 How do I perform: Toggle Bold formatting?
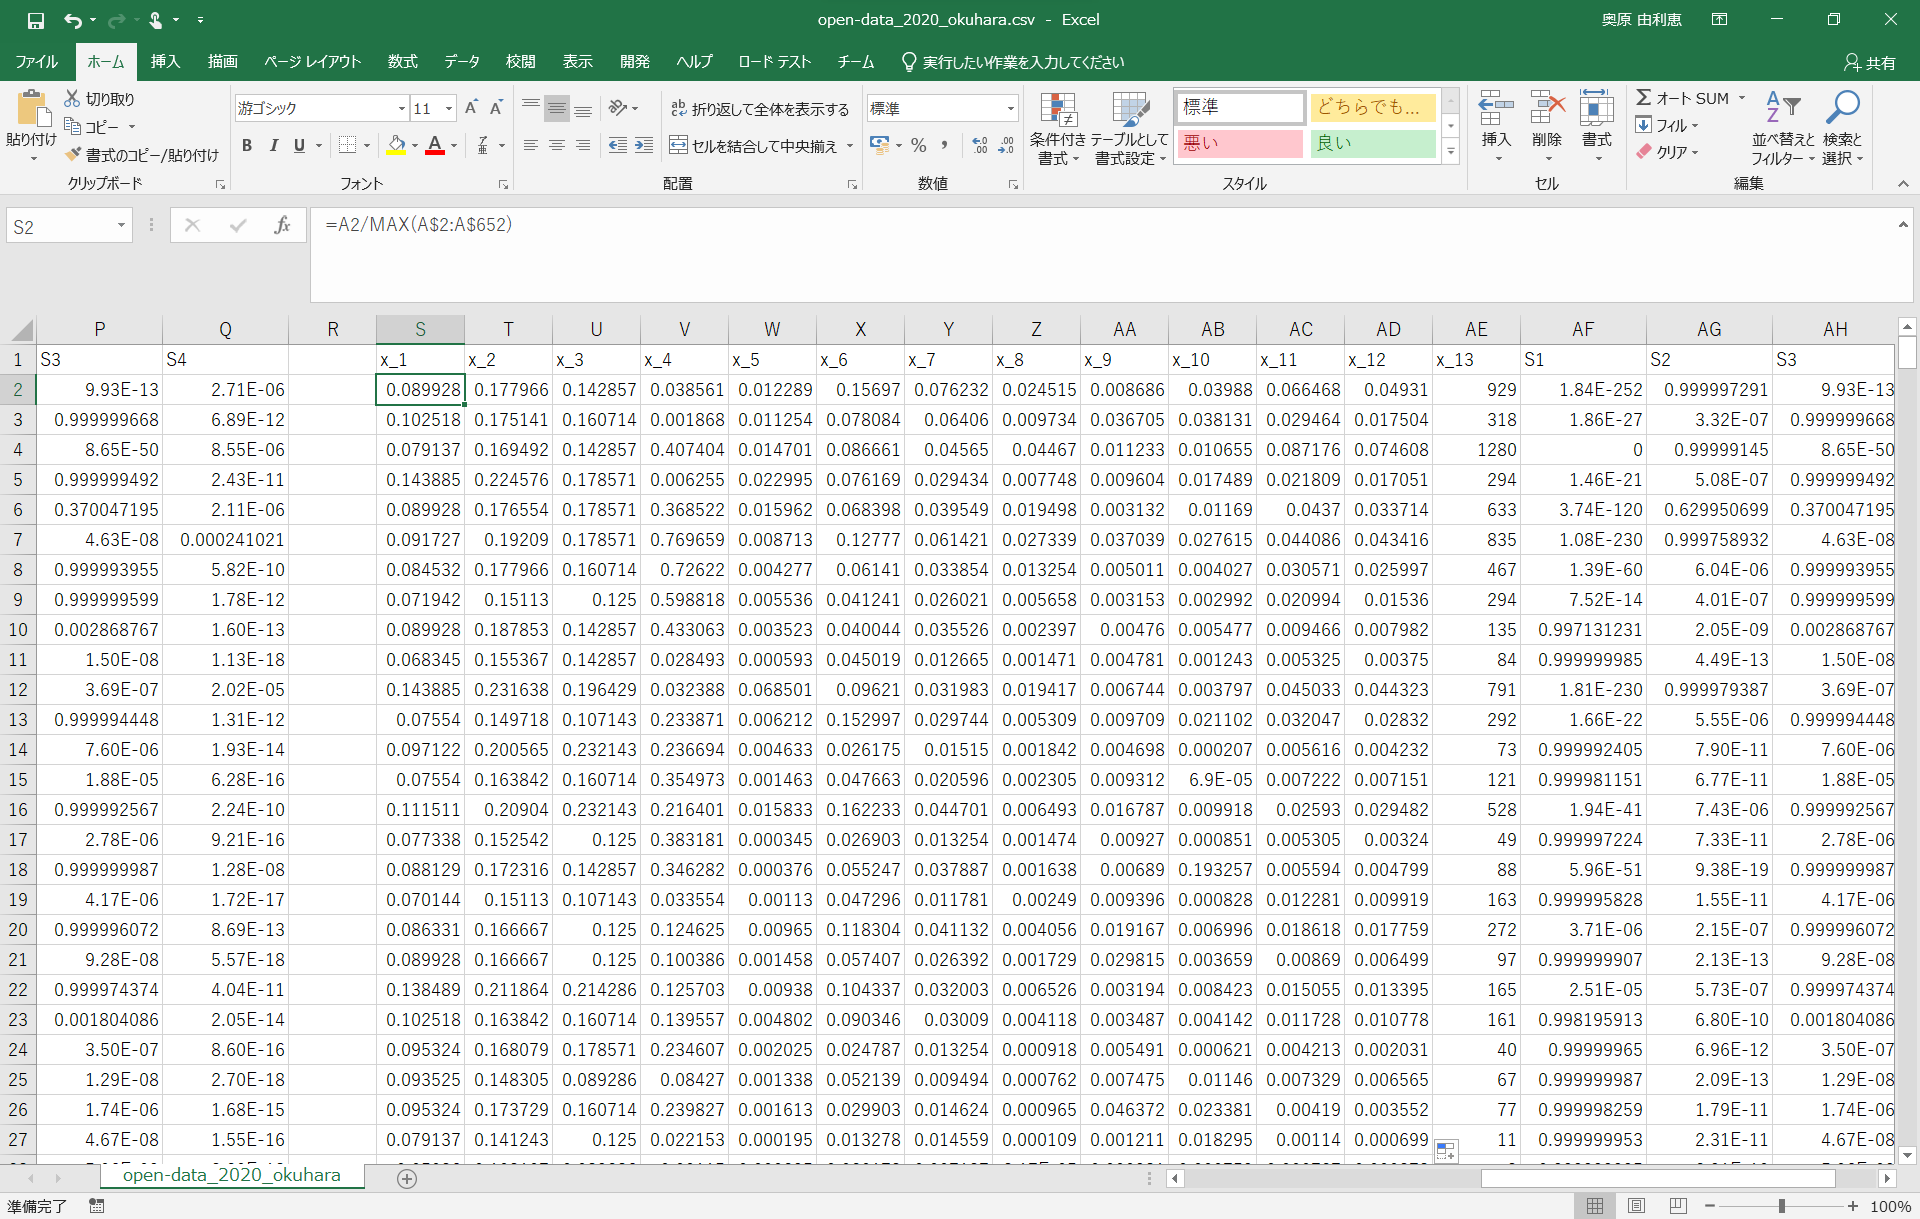[247, 146]
